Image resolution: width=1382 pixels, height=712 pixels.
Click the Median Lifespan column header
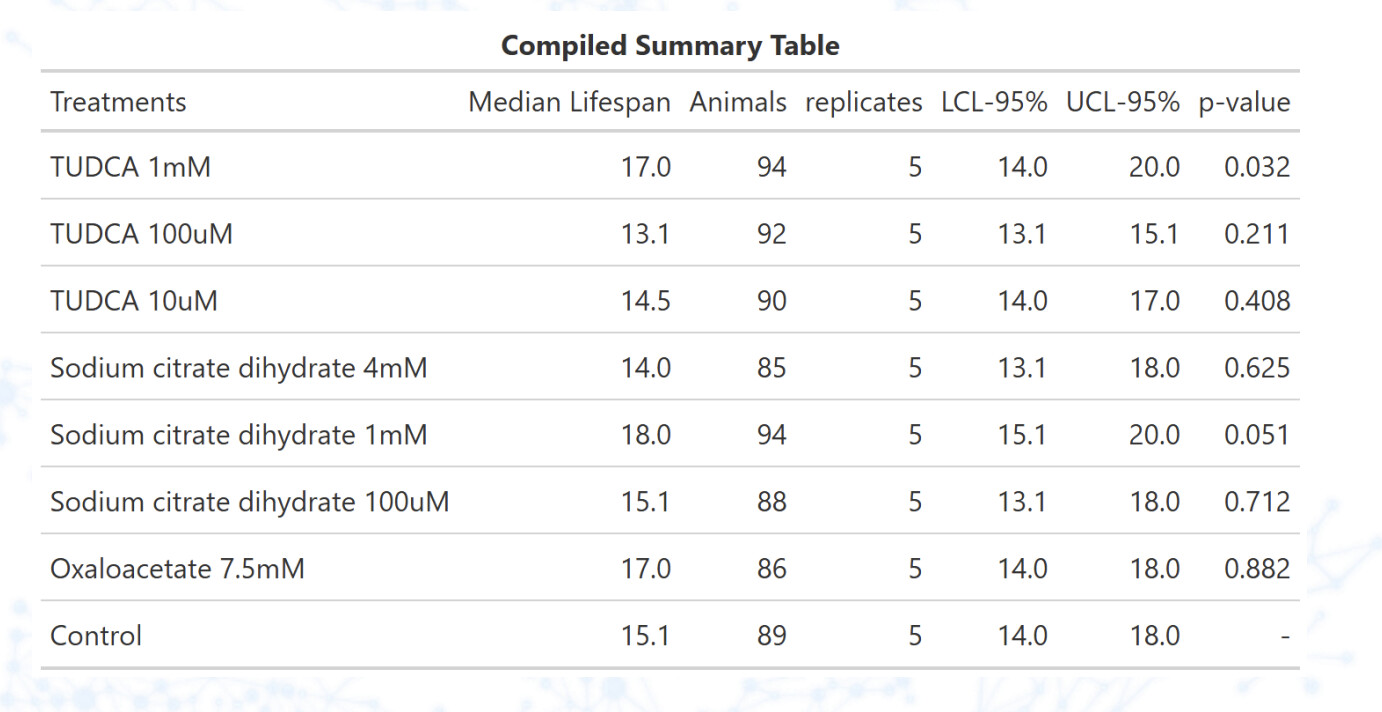click(569, 102)
